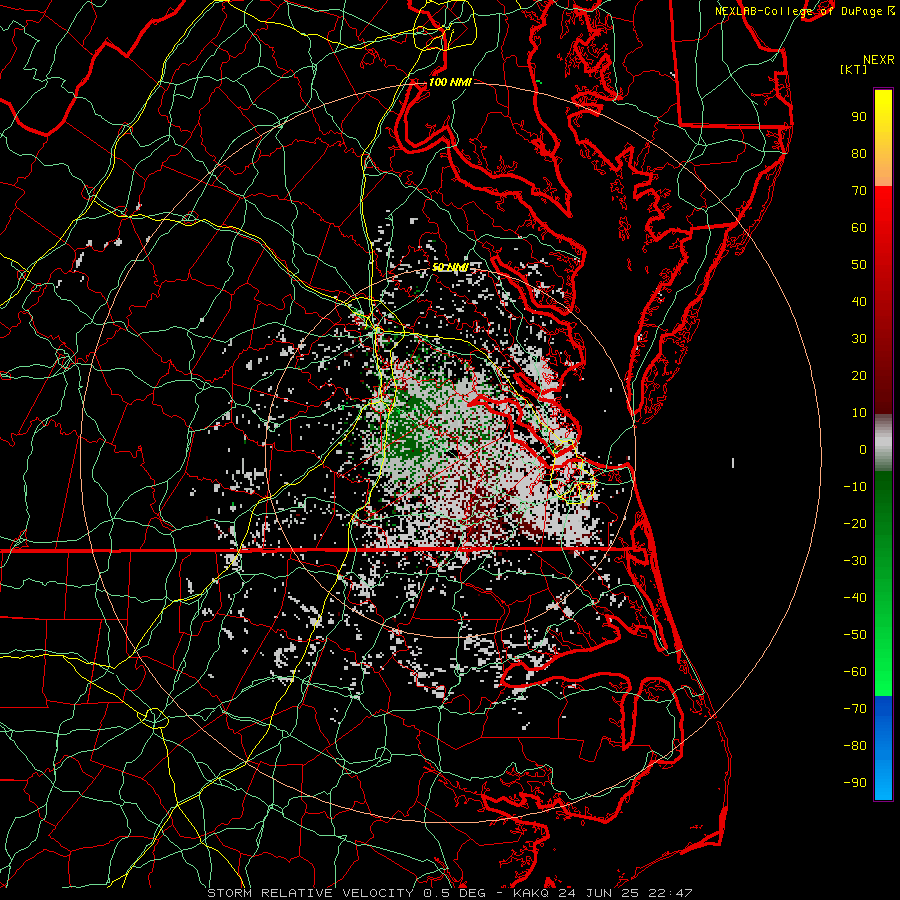Image resolution: width=900 pixels, height=900 pixels.
Task: Click the positive 10 scale value
Action: click(x=859, y=413)
